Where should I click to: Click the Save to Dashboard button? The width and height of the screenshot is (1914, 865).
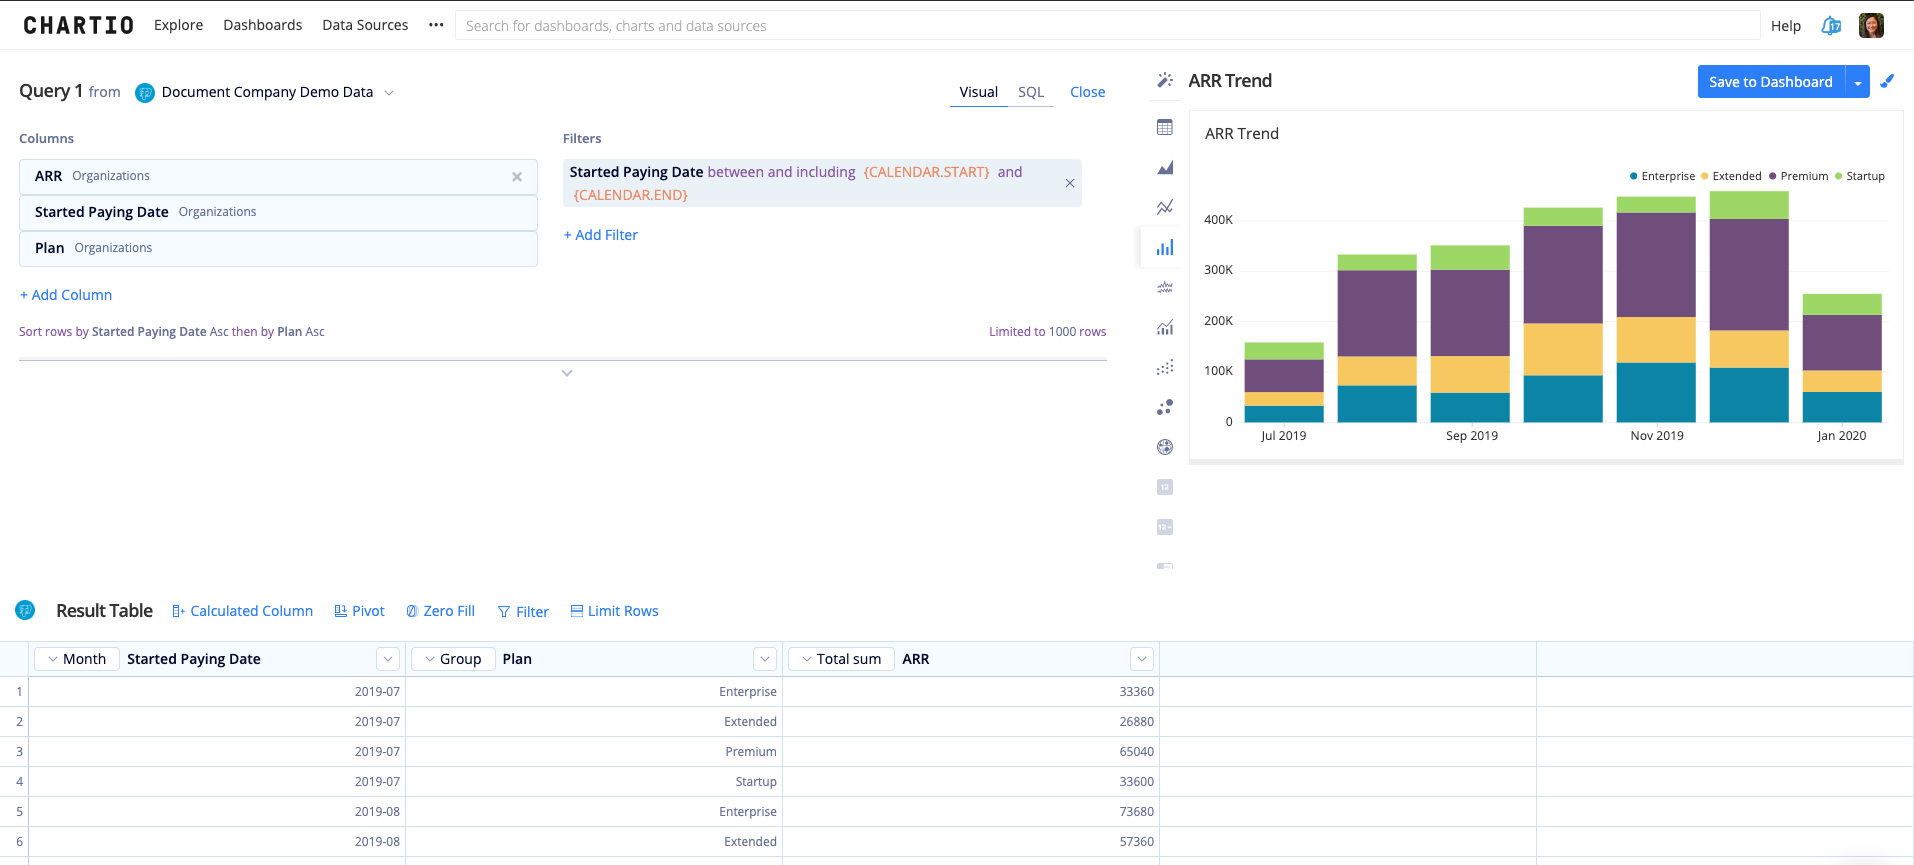click(1770, 82)
